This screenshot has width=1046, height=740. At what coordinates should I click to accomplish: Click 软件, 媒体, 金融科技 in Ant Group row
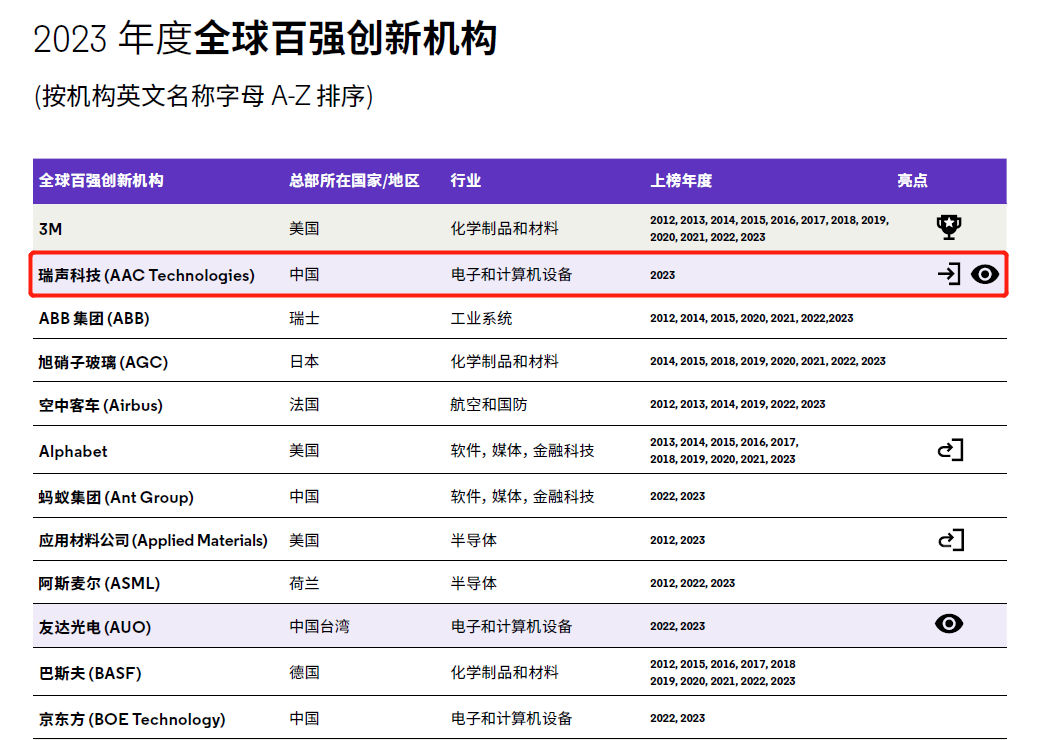click(x=522, y=496)
